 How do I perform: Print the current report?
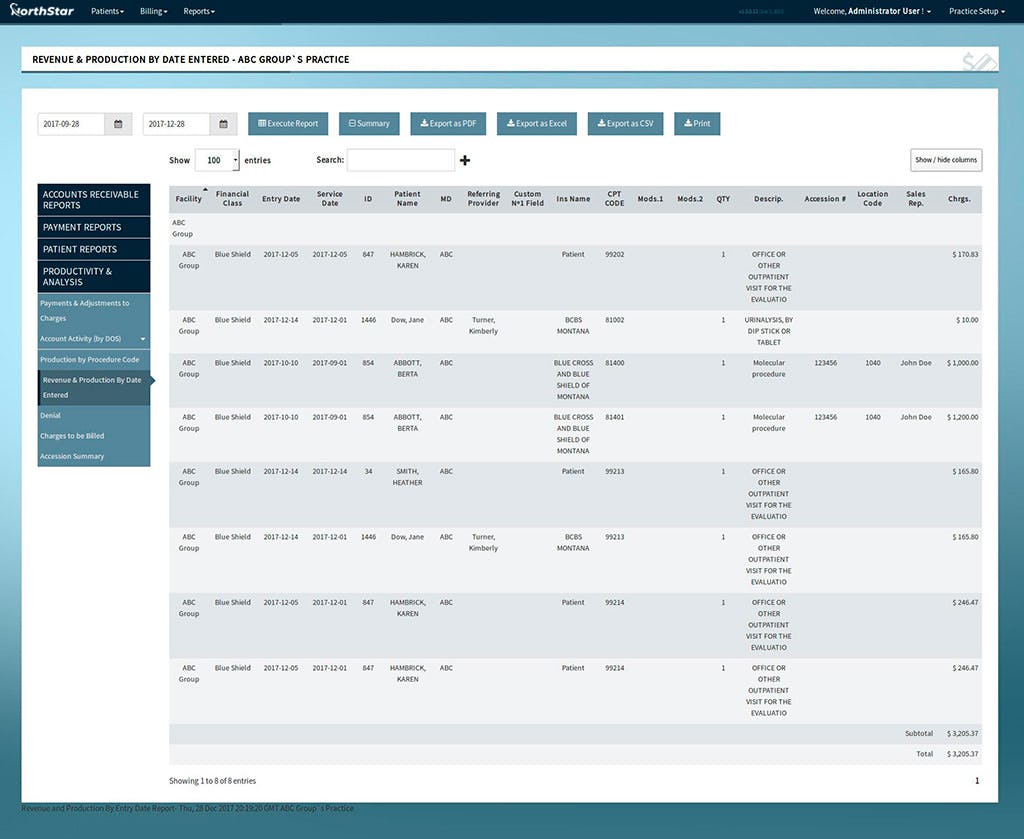(696, 123)
